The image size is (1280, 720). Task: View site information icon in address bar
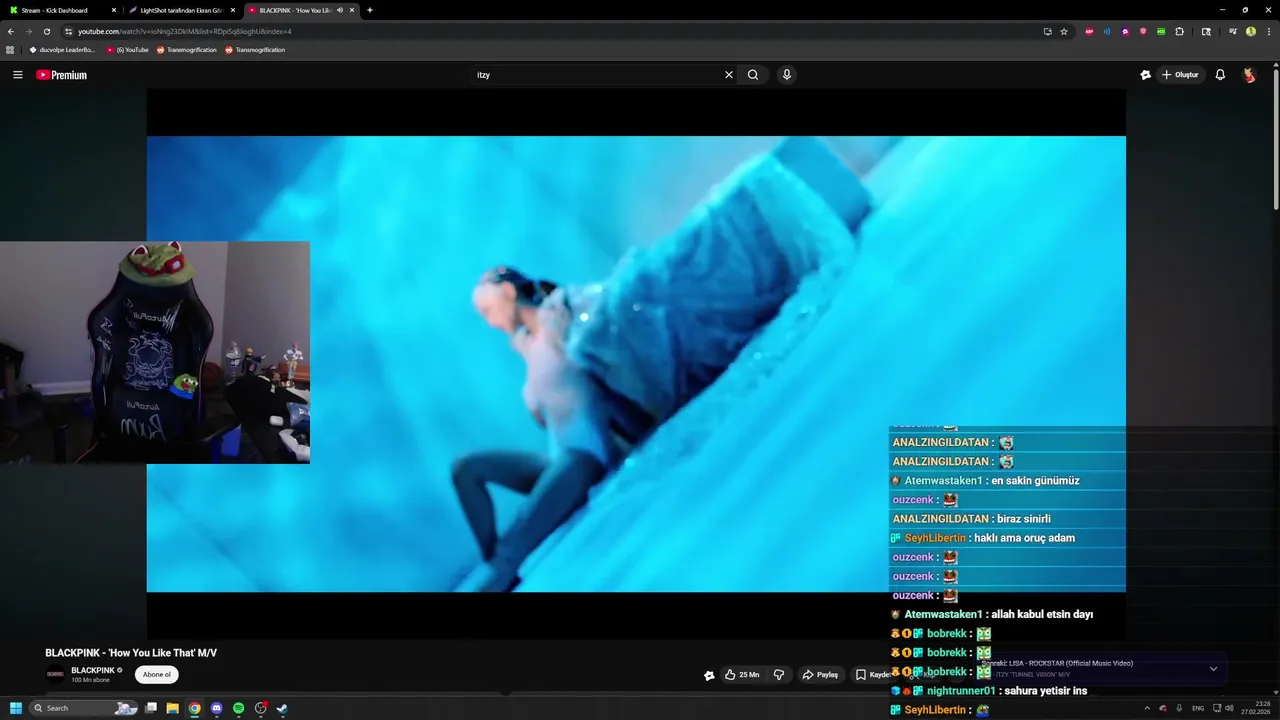tap(69, 31)
